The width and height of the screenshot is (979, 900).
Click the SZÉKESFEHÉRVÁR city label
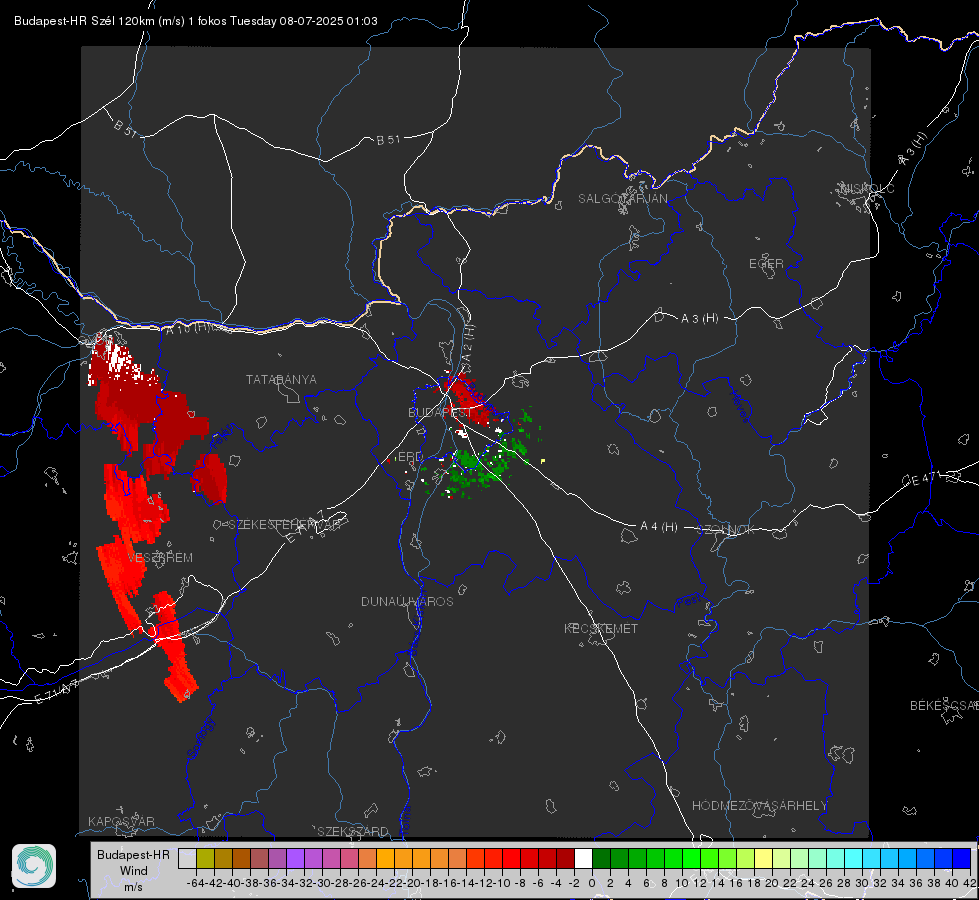(x=285, y=525)
